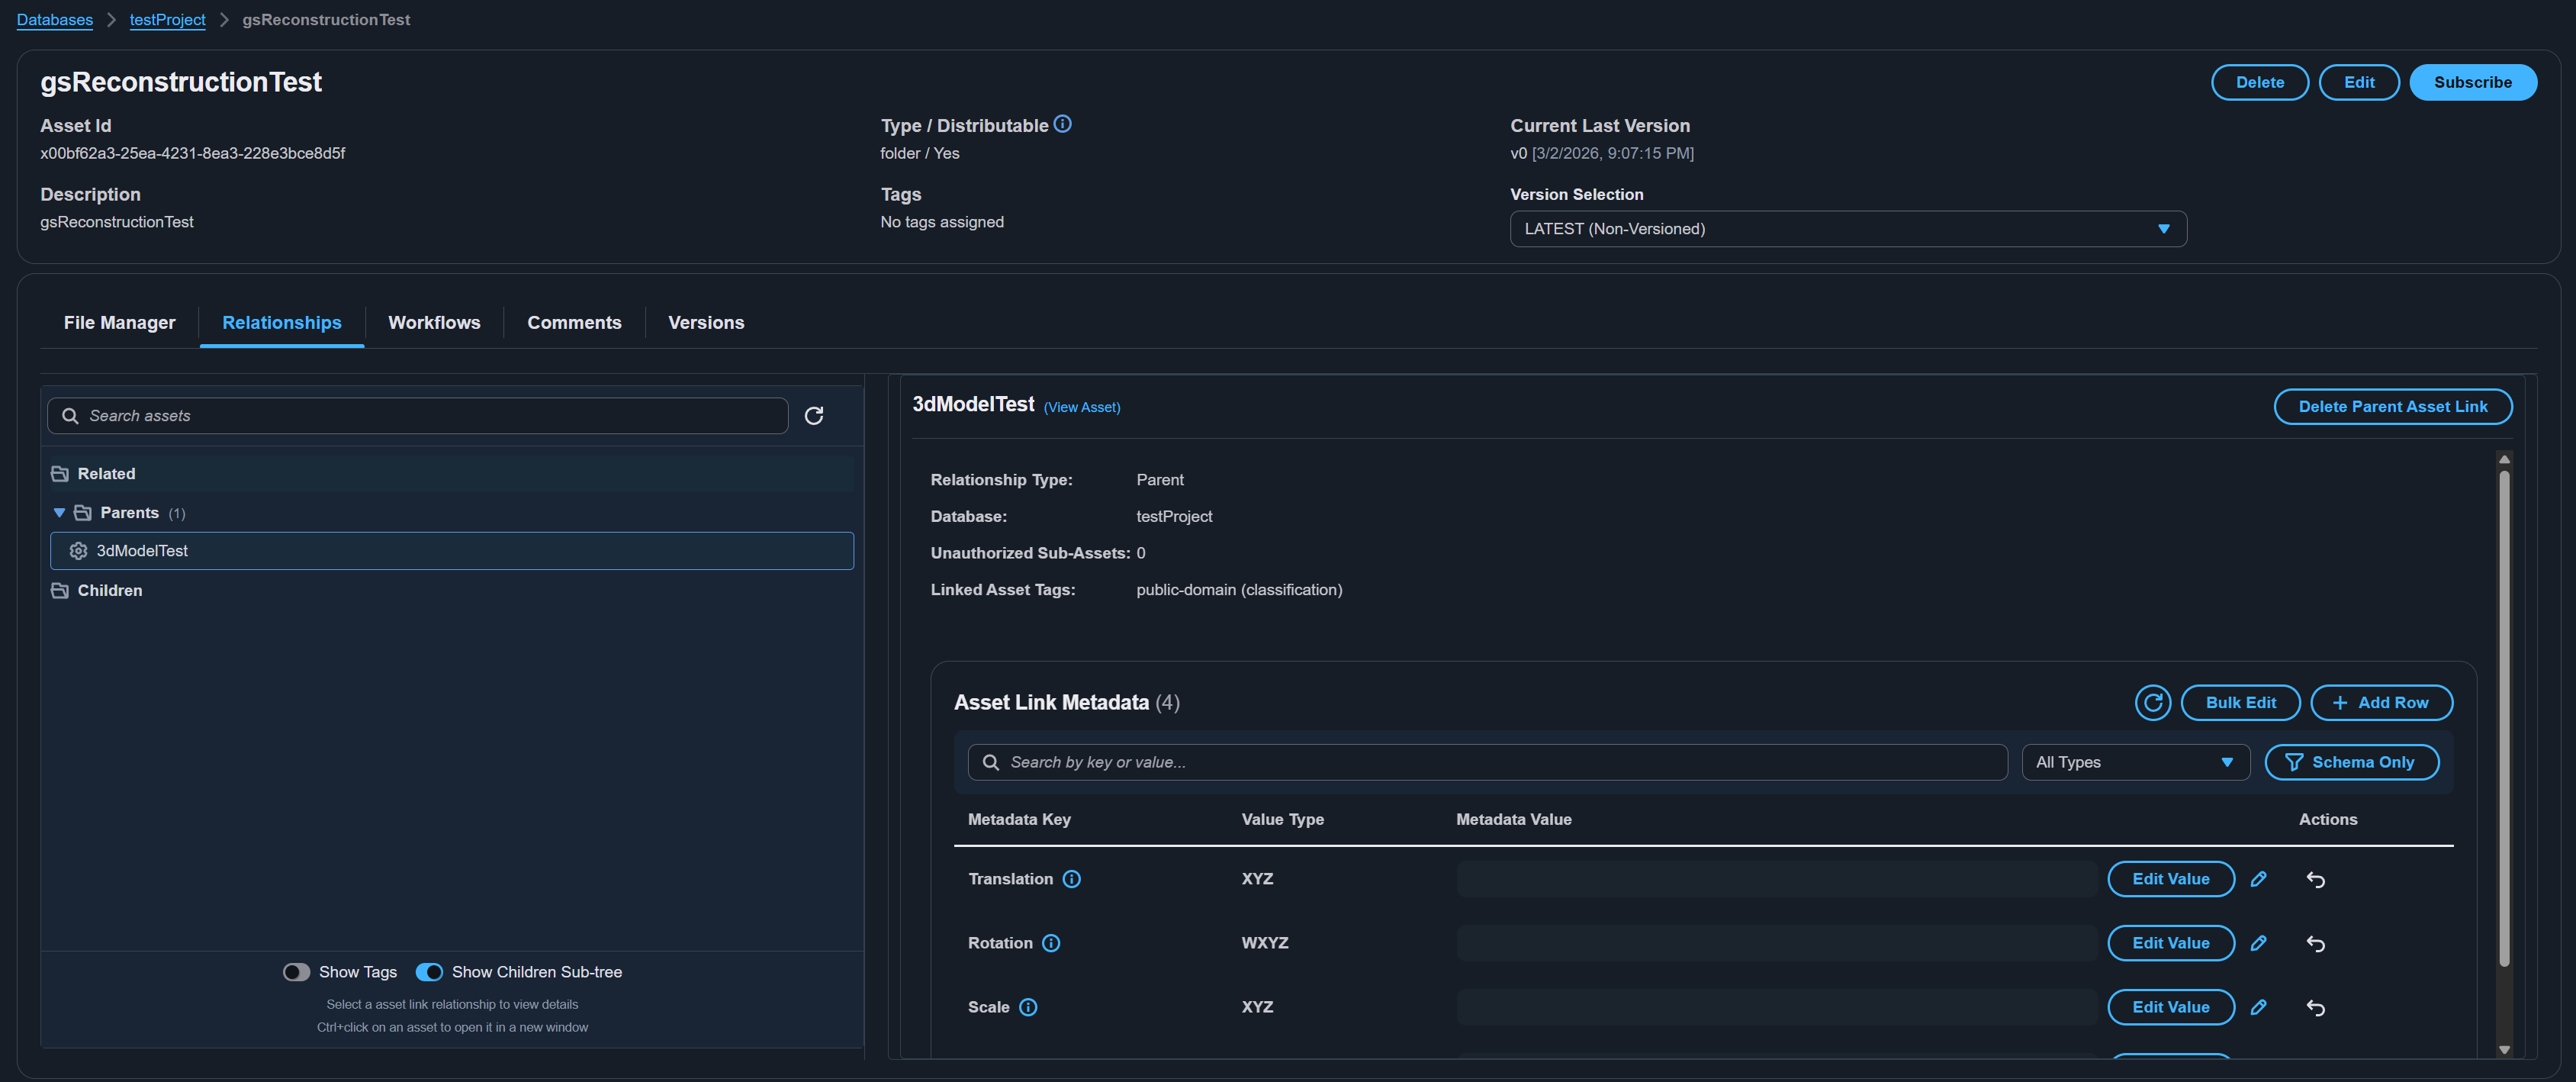Go to the Comments tab
2576x1082 pixels.
pyautogui.click(x=574, y=323)
